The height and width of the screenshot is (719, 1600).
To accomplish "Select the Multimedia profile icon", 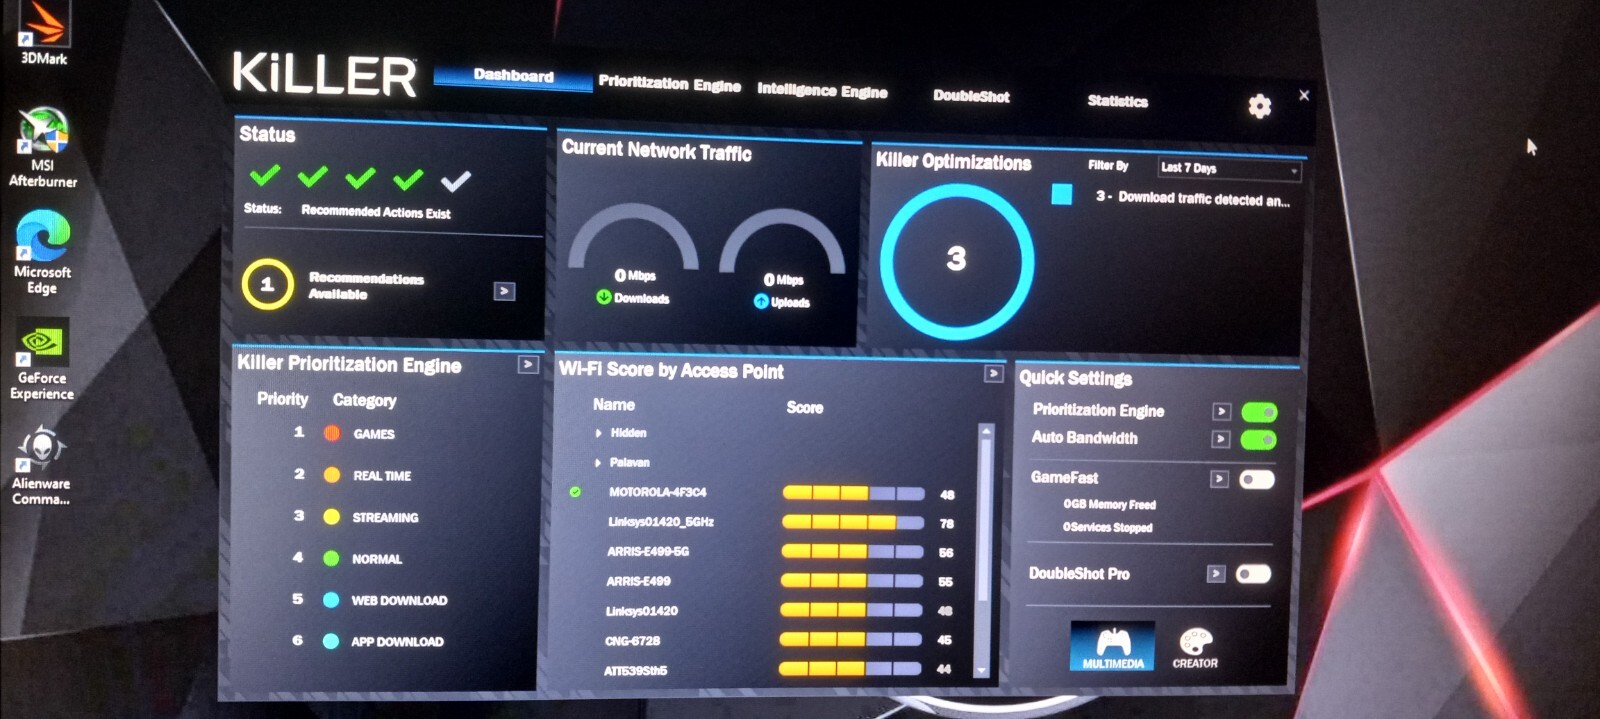I will [1112, 645].
